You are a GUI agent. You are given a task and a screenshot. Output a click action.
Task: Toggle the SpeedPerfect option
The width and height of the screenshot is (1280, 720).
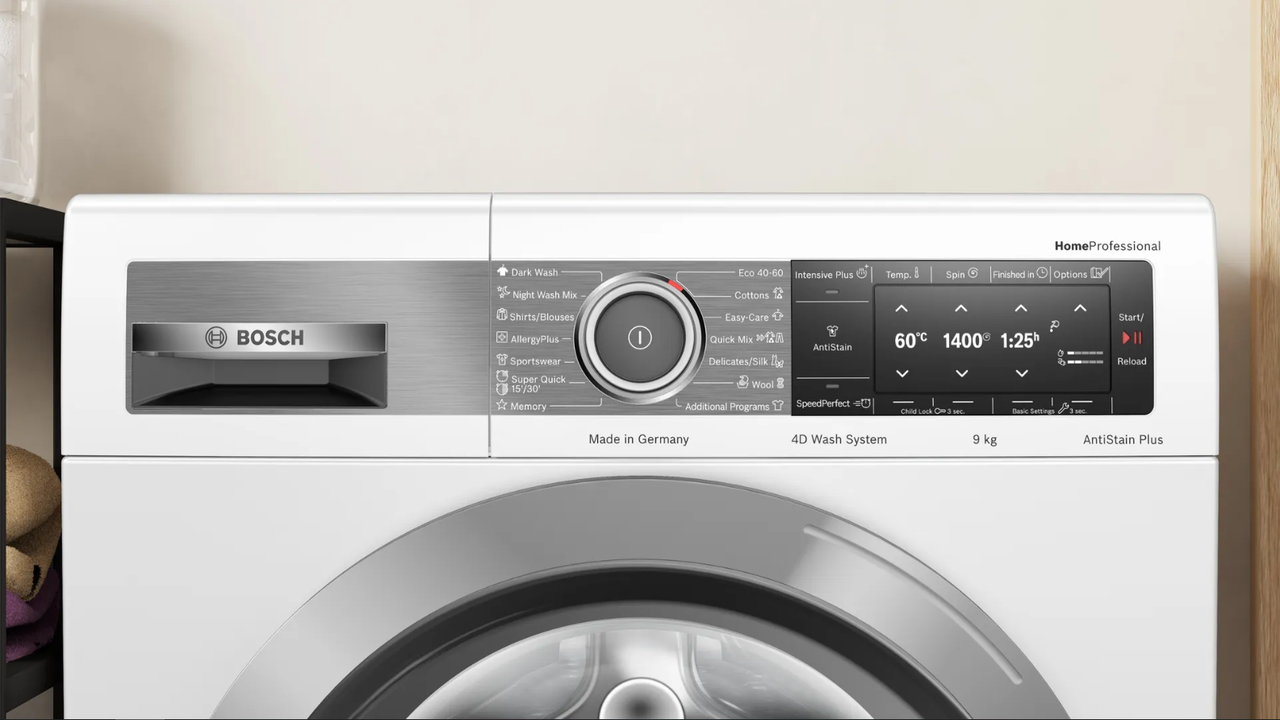click(833, 403)
